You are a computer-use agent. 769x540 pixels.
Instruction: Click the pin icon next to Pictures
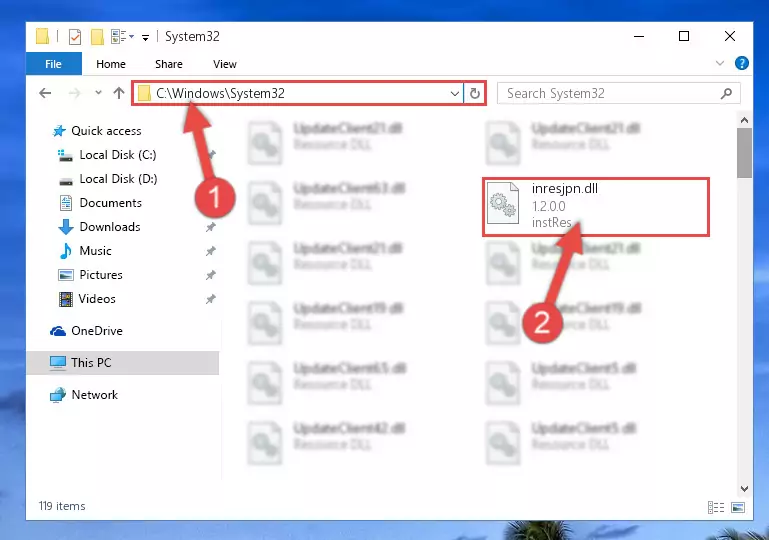[x=211, y=275]
